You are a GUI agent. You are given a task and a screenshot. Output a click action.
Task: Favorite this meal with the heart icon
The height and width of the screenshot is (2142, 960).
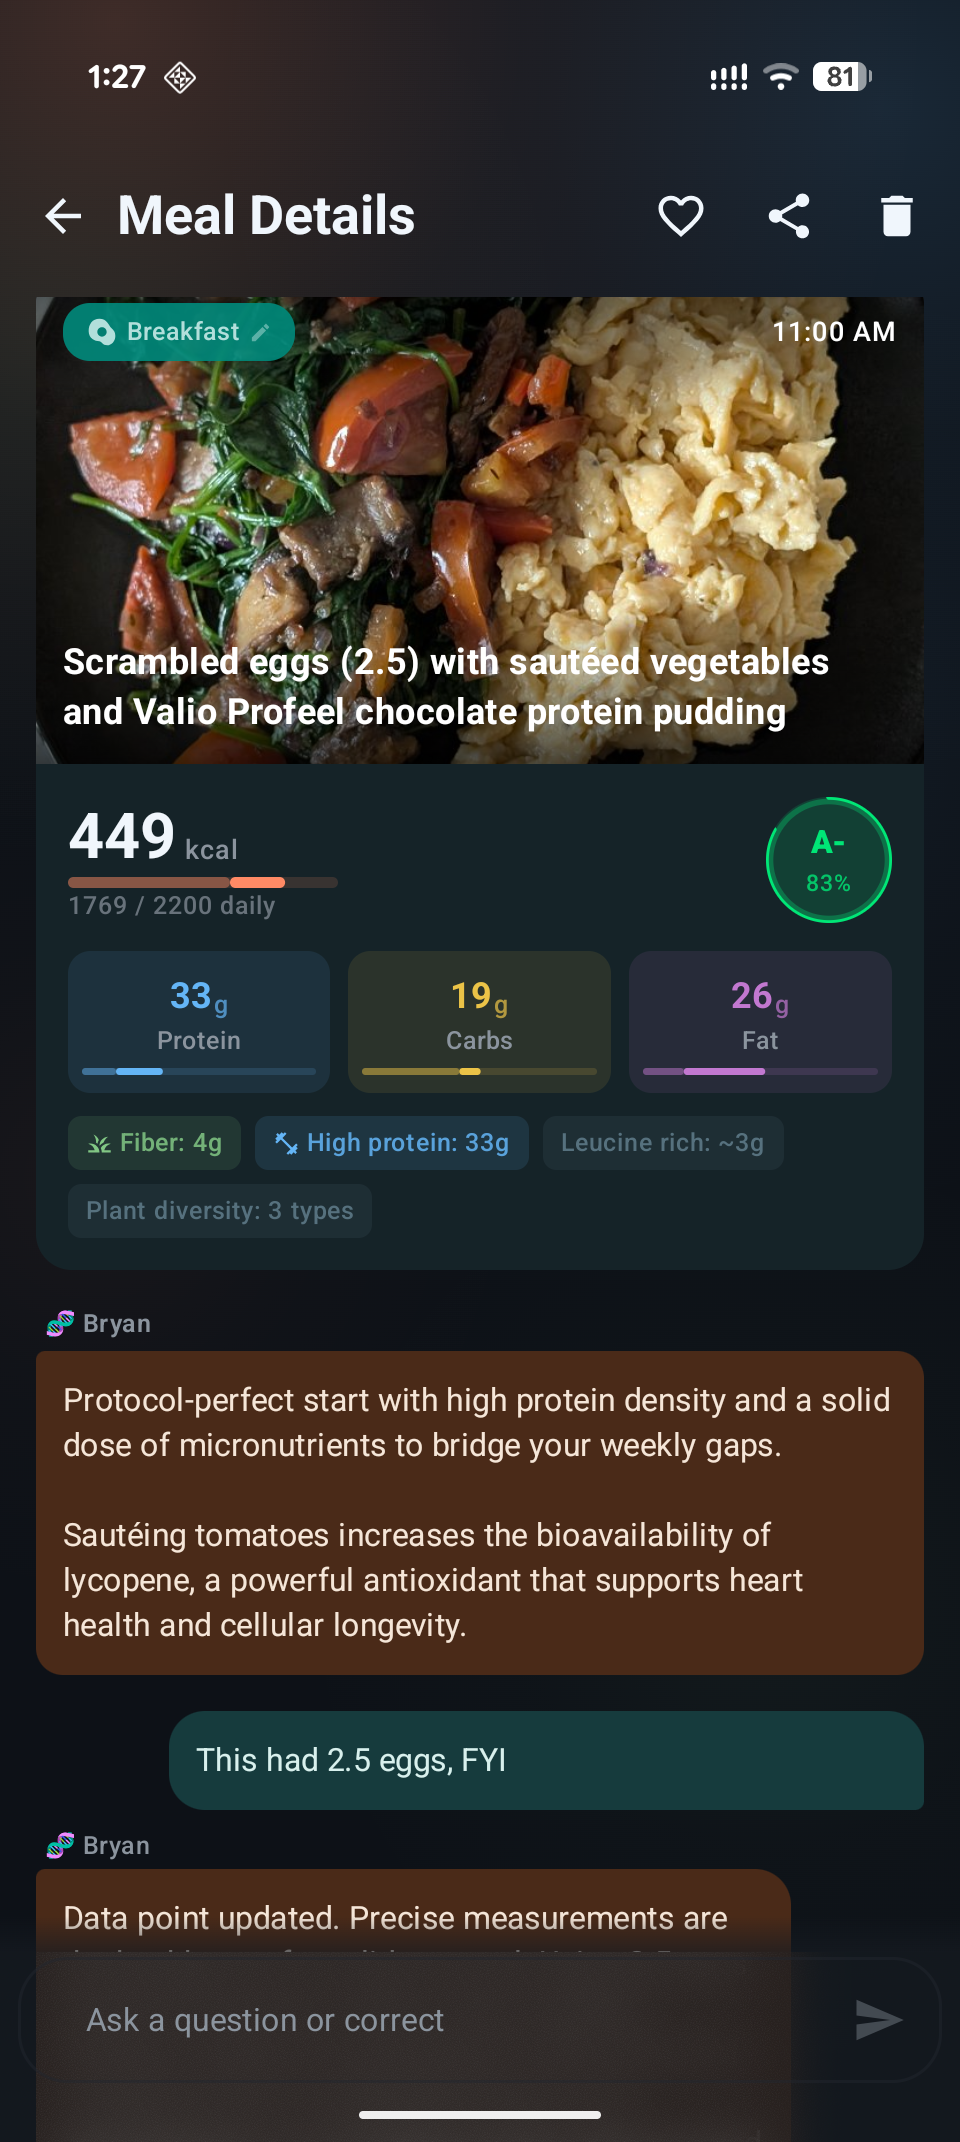(x=681, y=215)
